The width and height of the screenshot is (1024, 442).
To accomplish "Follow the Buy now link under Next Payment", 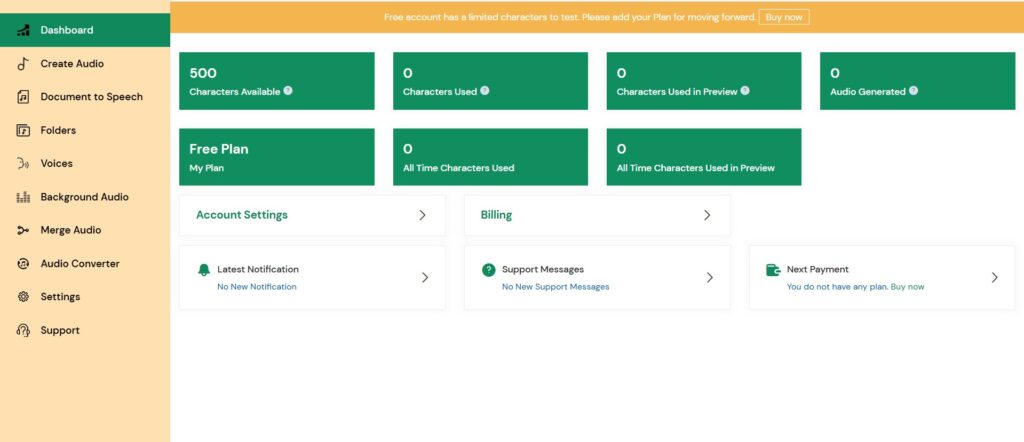I will coord(907,287).
